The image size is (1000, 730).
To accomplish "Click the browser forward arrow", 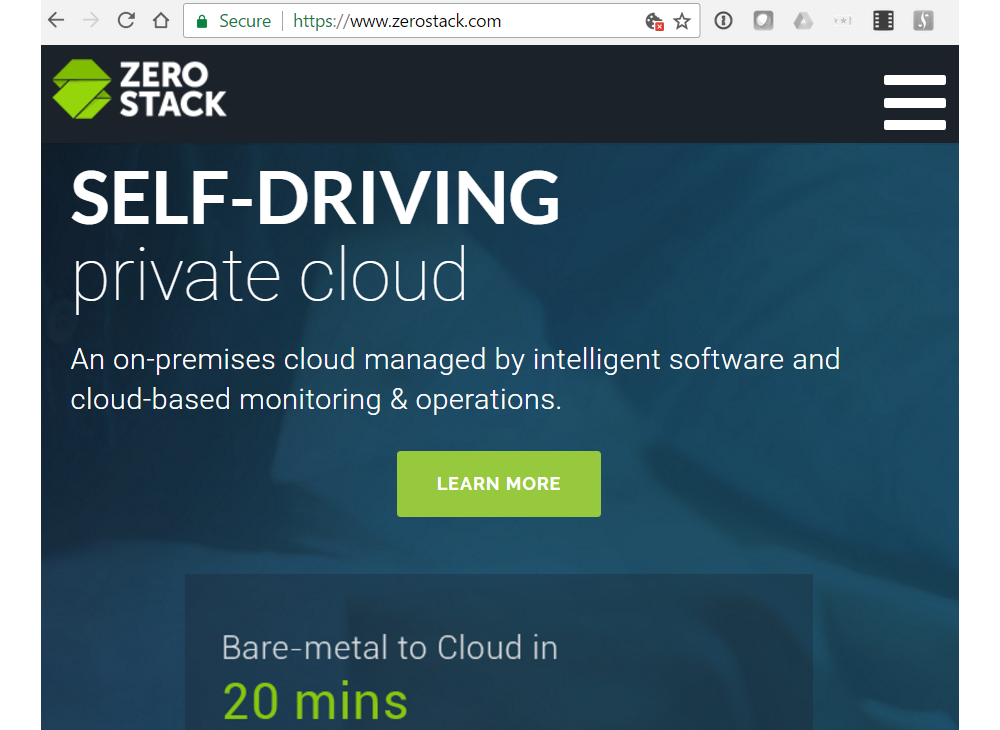I will click(91, 20).
